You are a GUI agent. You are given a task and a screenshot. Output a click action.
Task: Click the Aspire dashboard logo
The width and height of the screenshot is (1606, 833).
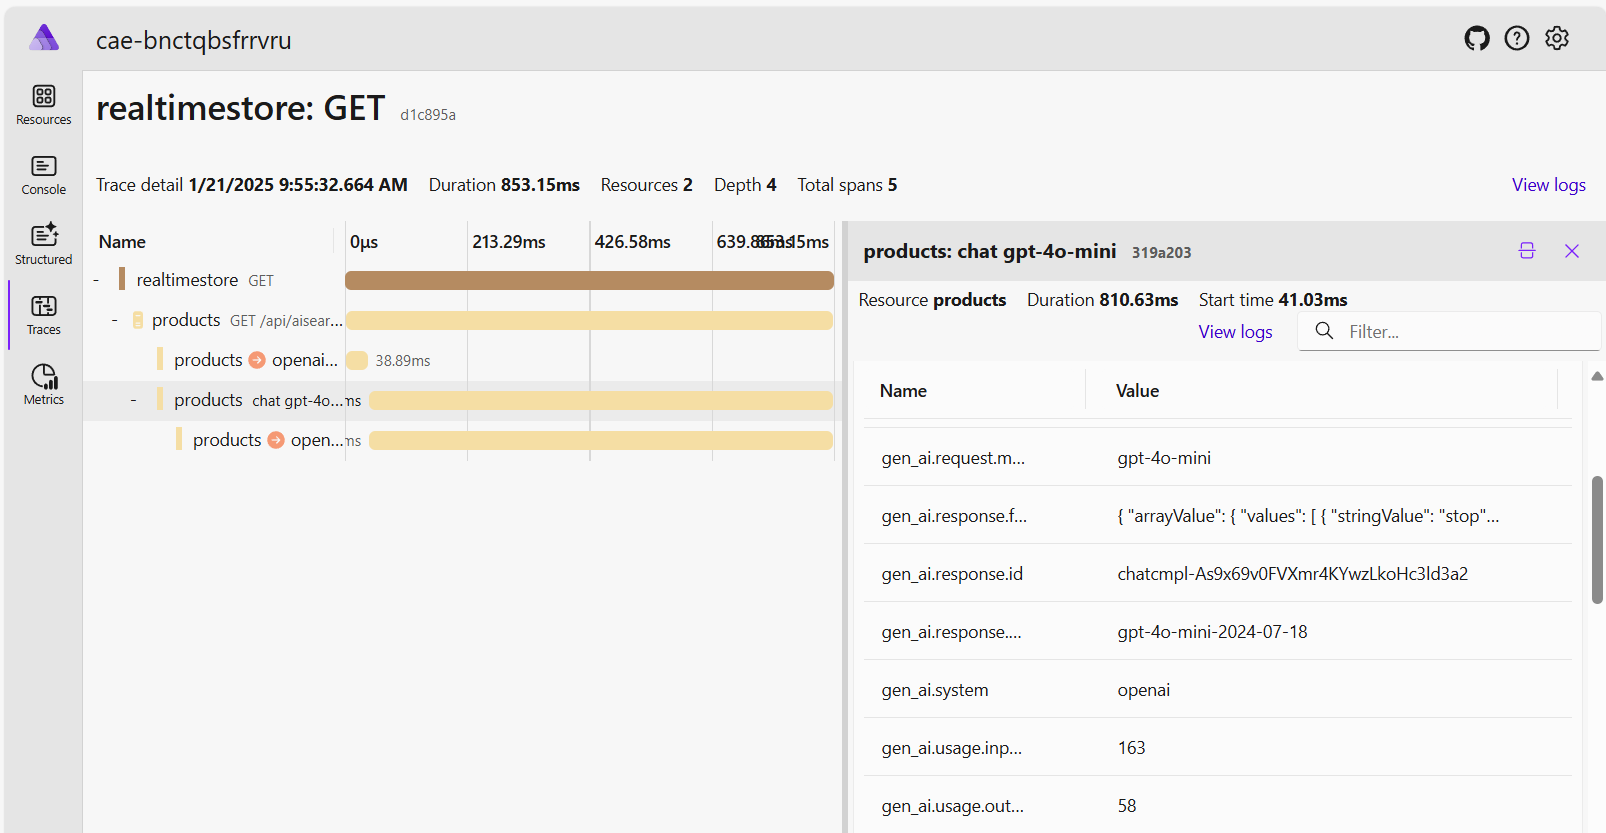[x=44, y=38]
